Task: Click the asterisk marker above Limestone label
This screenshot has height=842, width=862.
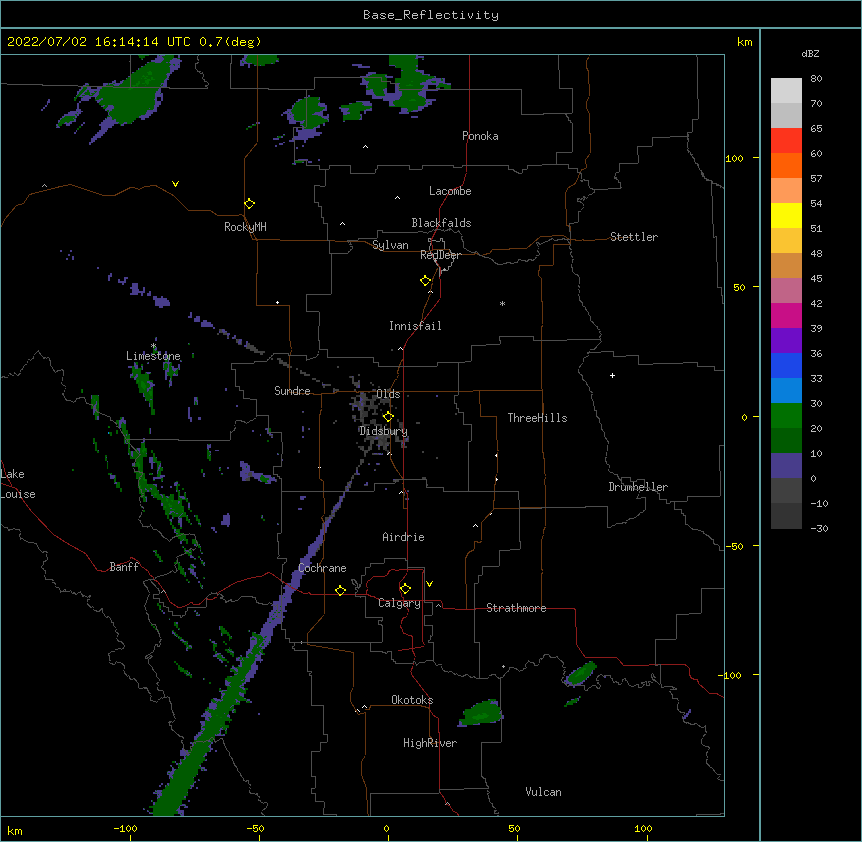Action: pyautogui.click(x=154, y=346)
